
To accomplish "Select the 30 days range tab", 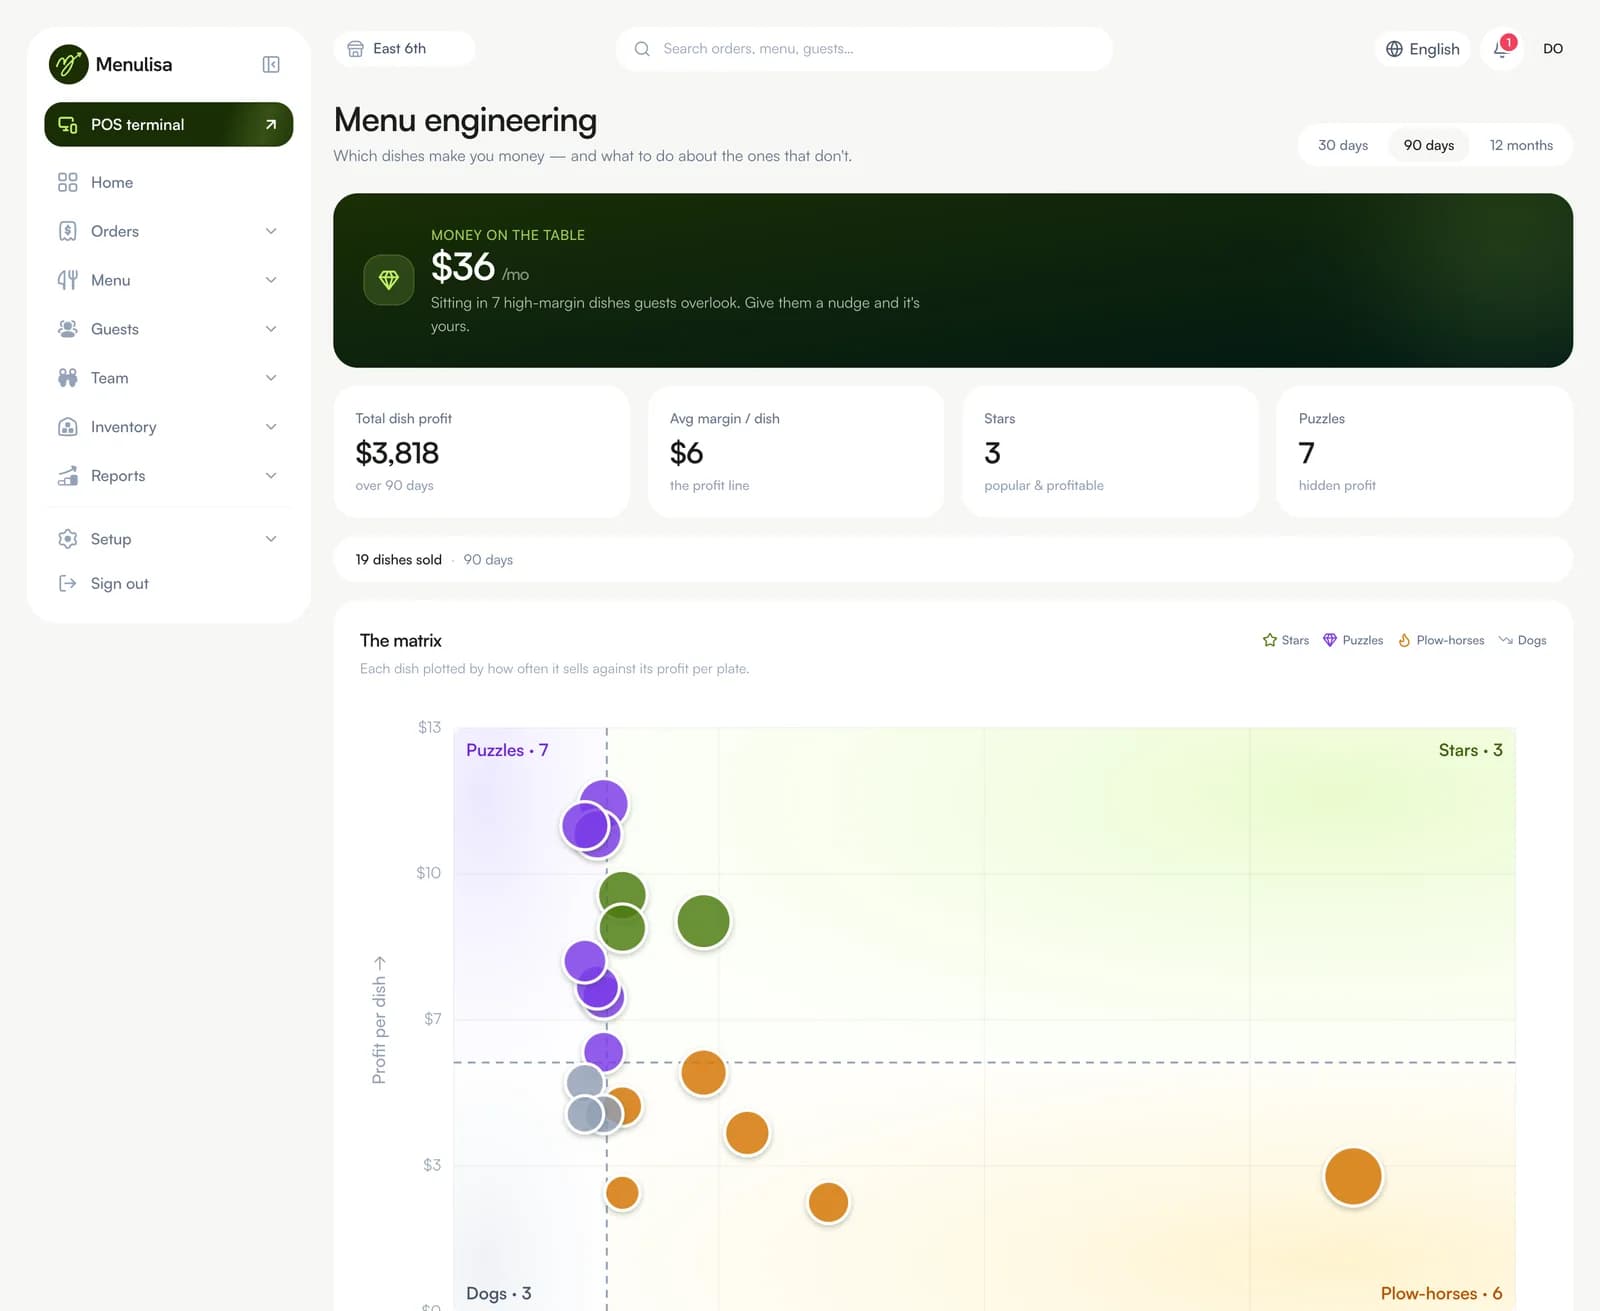I will (1343, 145).
